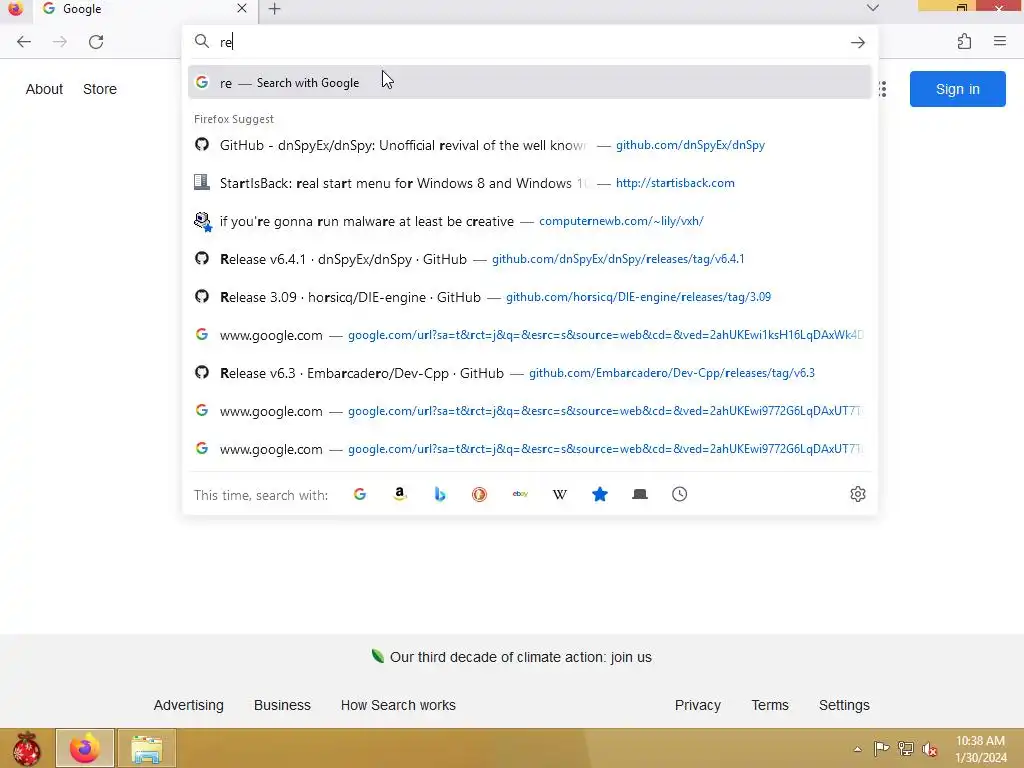Search in Tabs icon
The height and width of the screenshot is (768, 1024).
pyautogui.click(x=640, y=494)
